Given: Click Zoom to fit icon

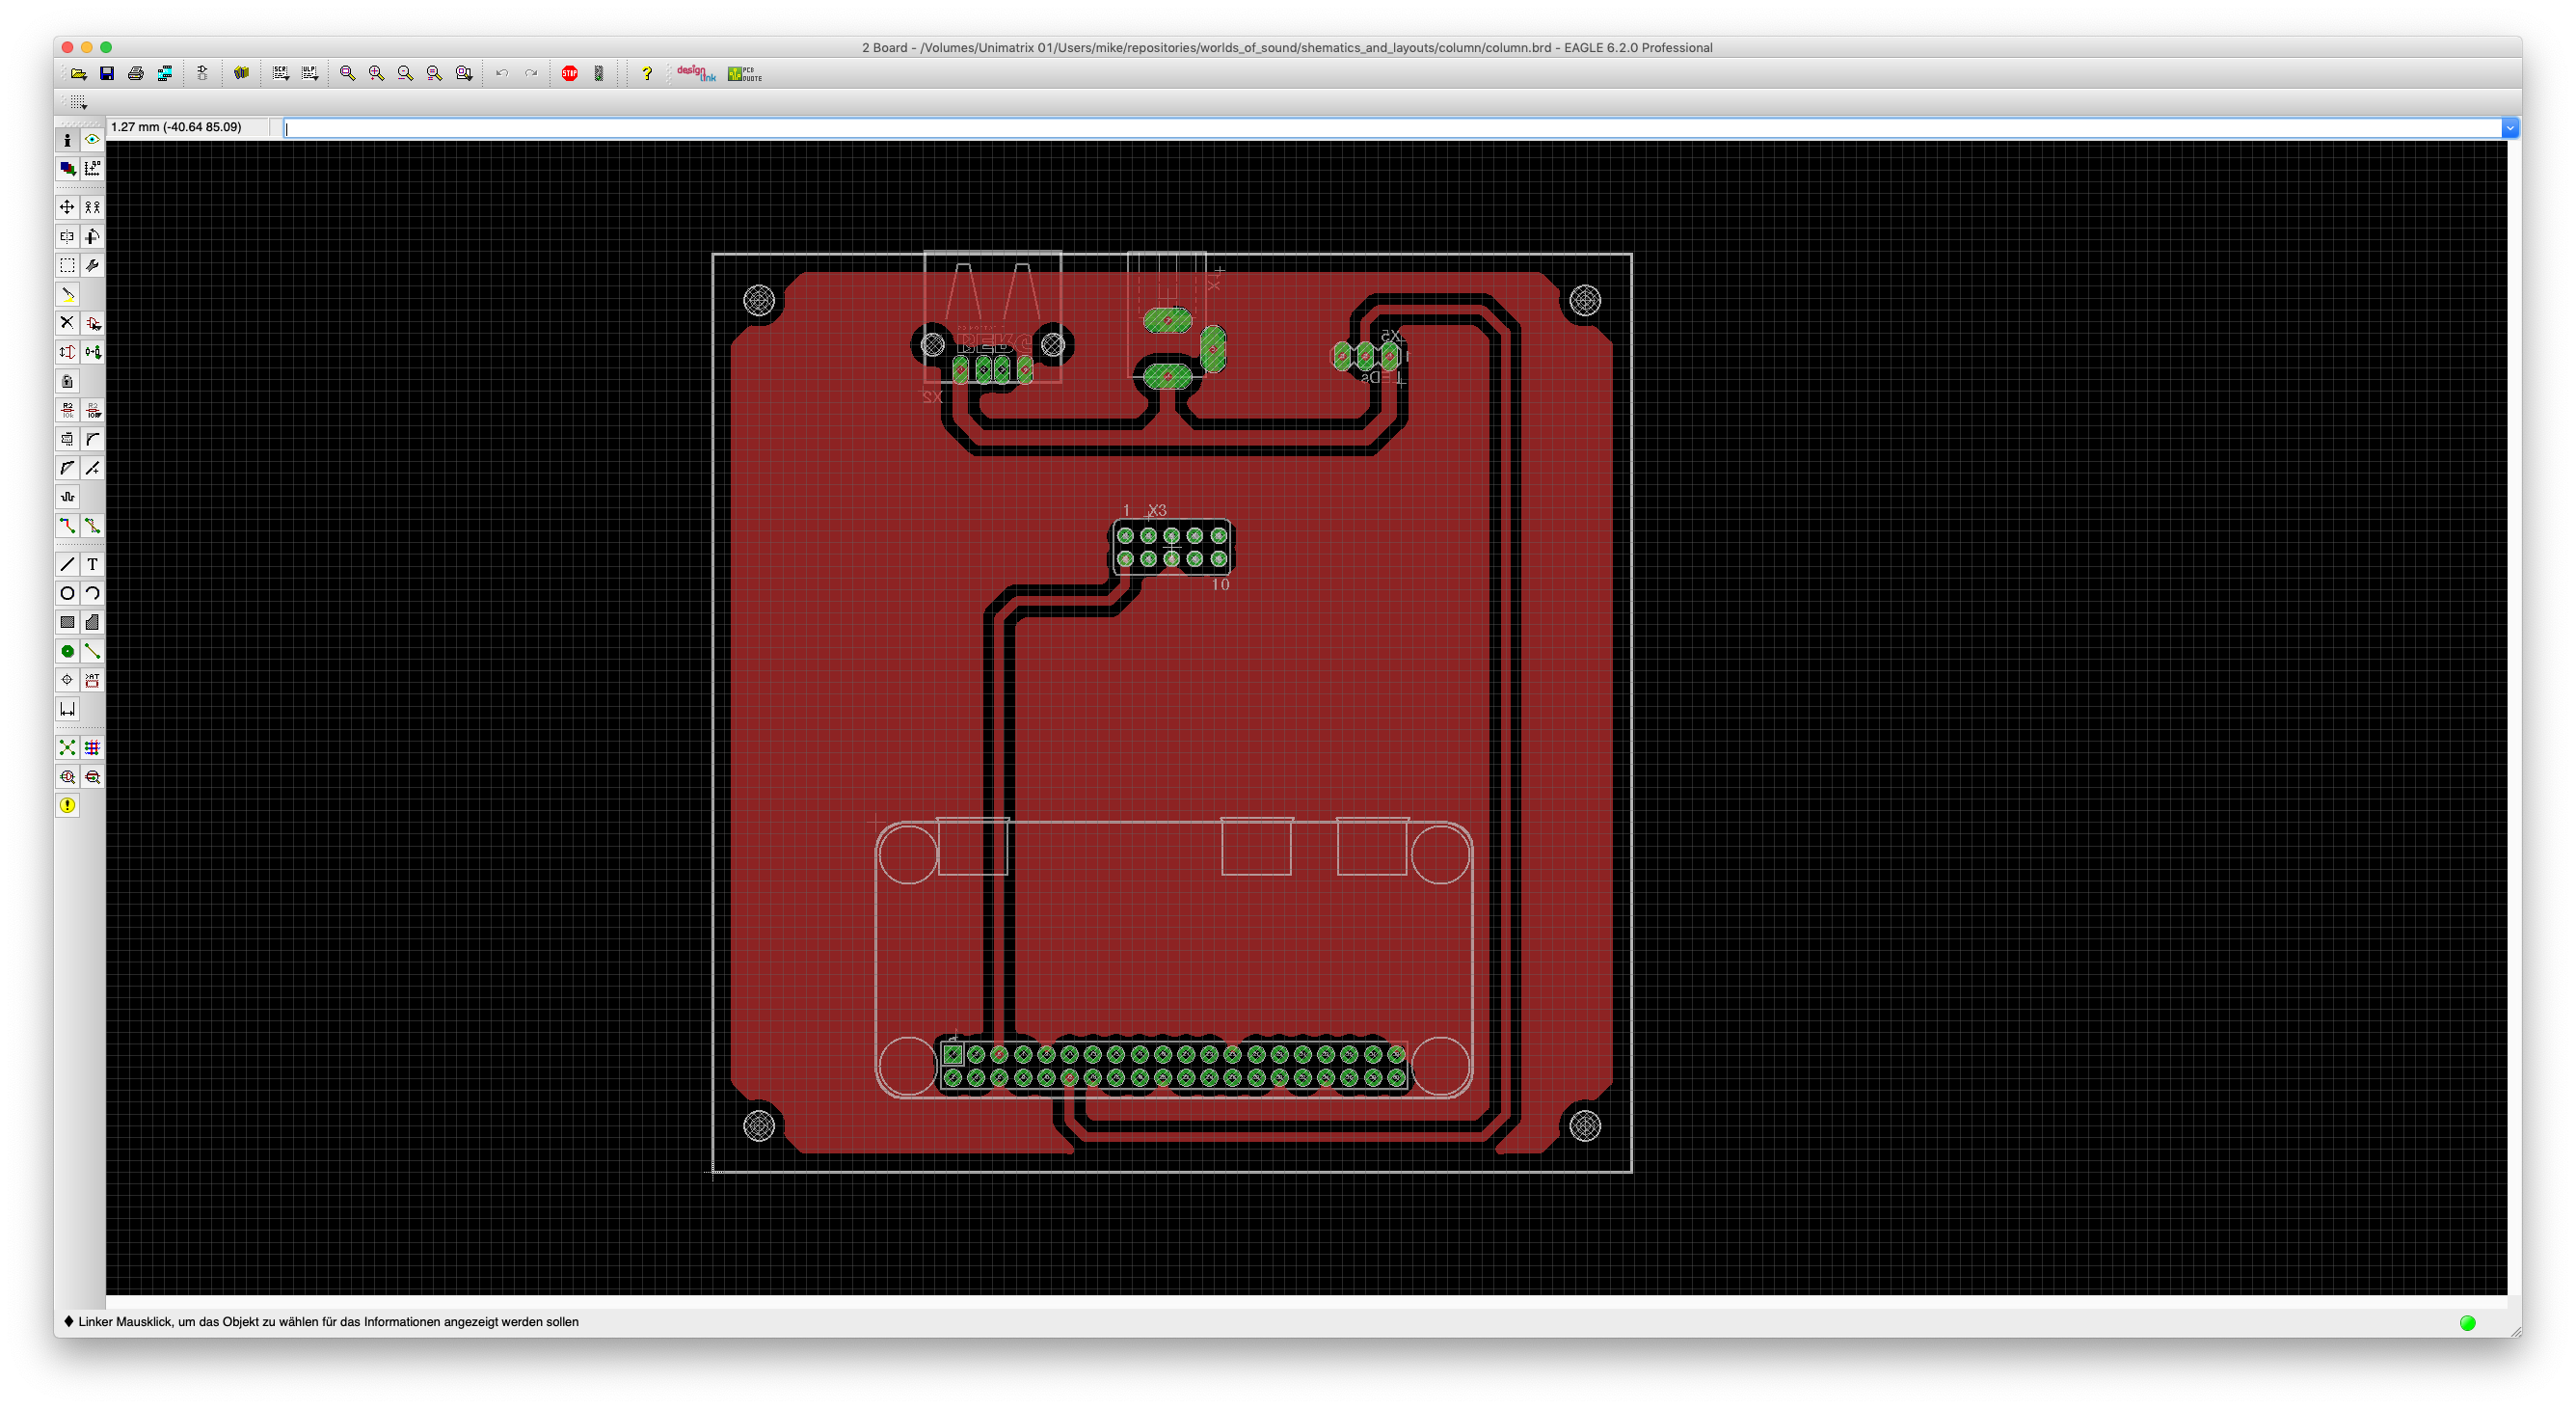Looking at the screenshot, I should [347, 73].
